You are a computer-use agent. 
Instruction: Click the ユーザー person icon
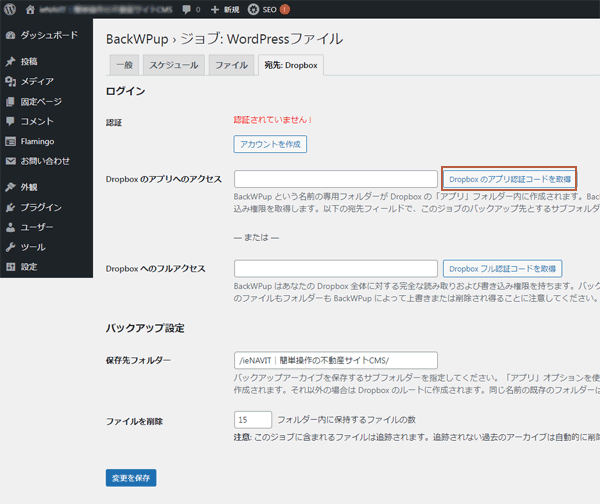click(x=11, y=227)
